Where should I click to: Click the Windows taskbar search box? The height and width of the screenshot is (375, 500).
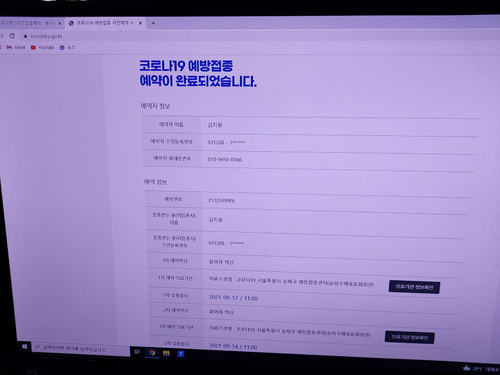point(80,349)
